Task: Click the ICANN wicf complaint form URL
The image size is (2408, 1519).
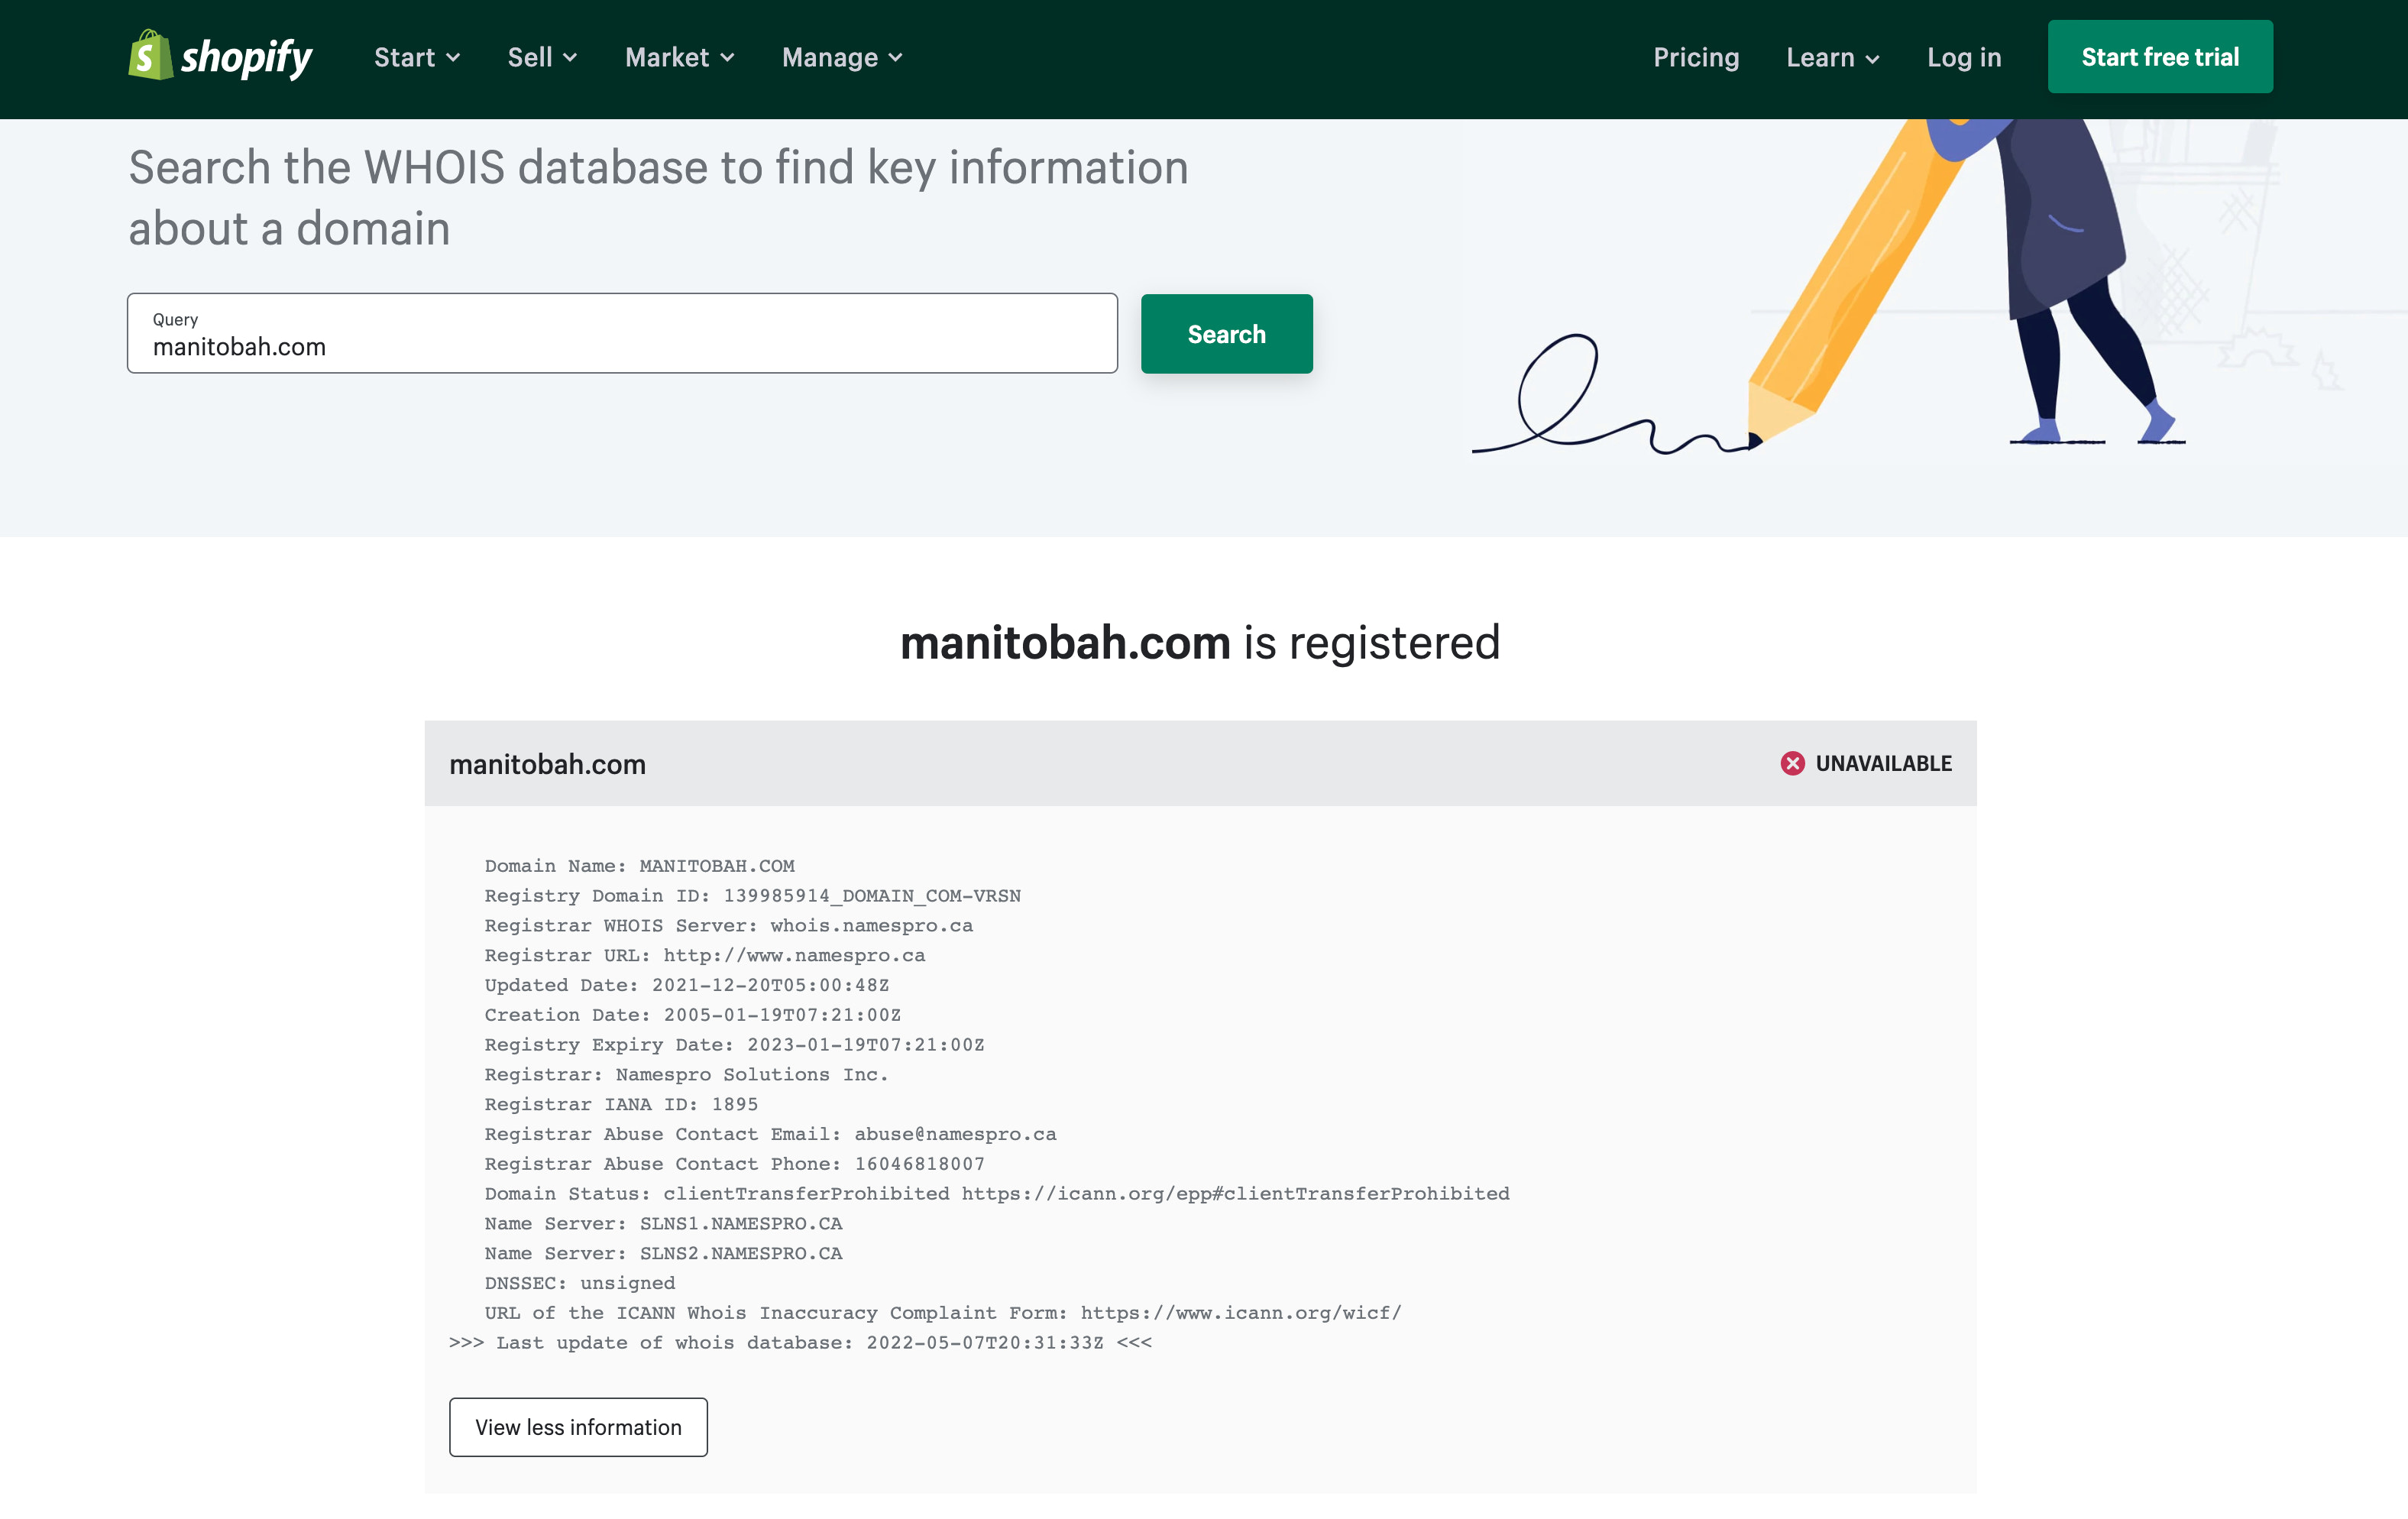Action: coord(1240,1313)
